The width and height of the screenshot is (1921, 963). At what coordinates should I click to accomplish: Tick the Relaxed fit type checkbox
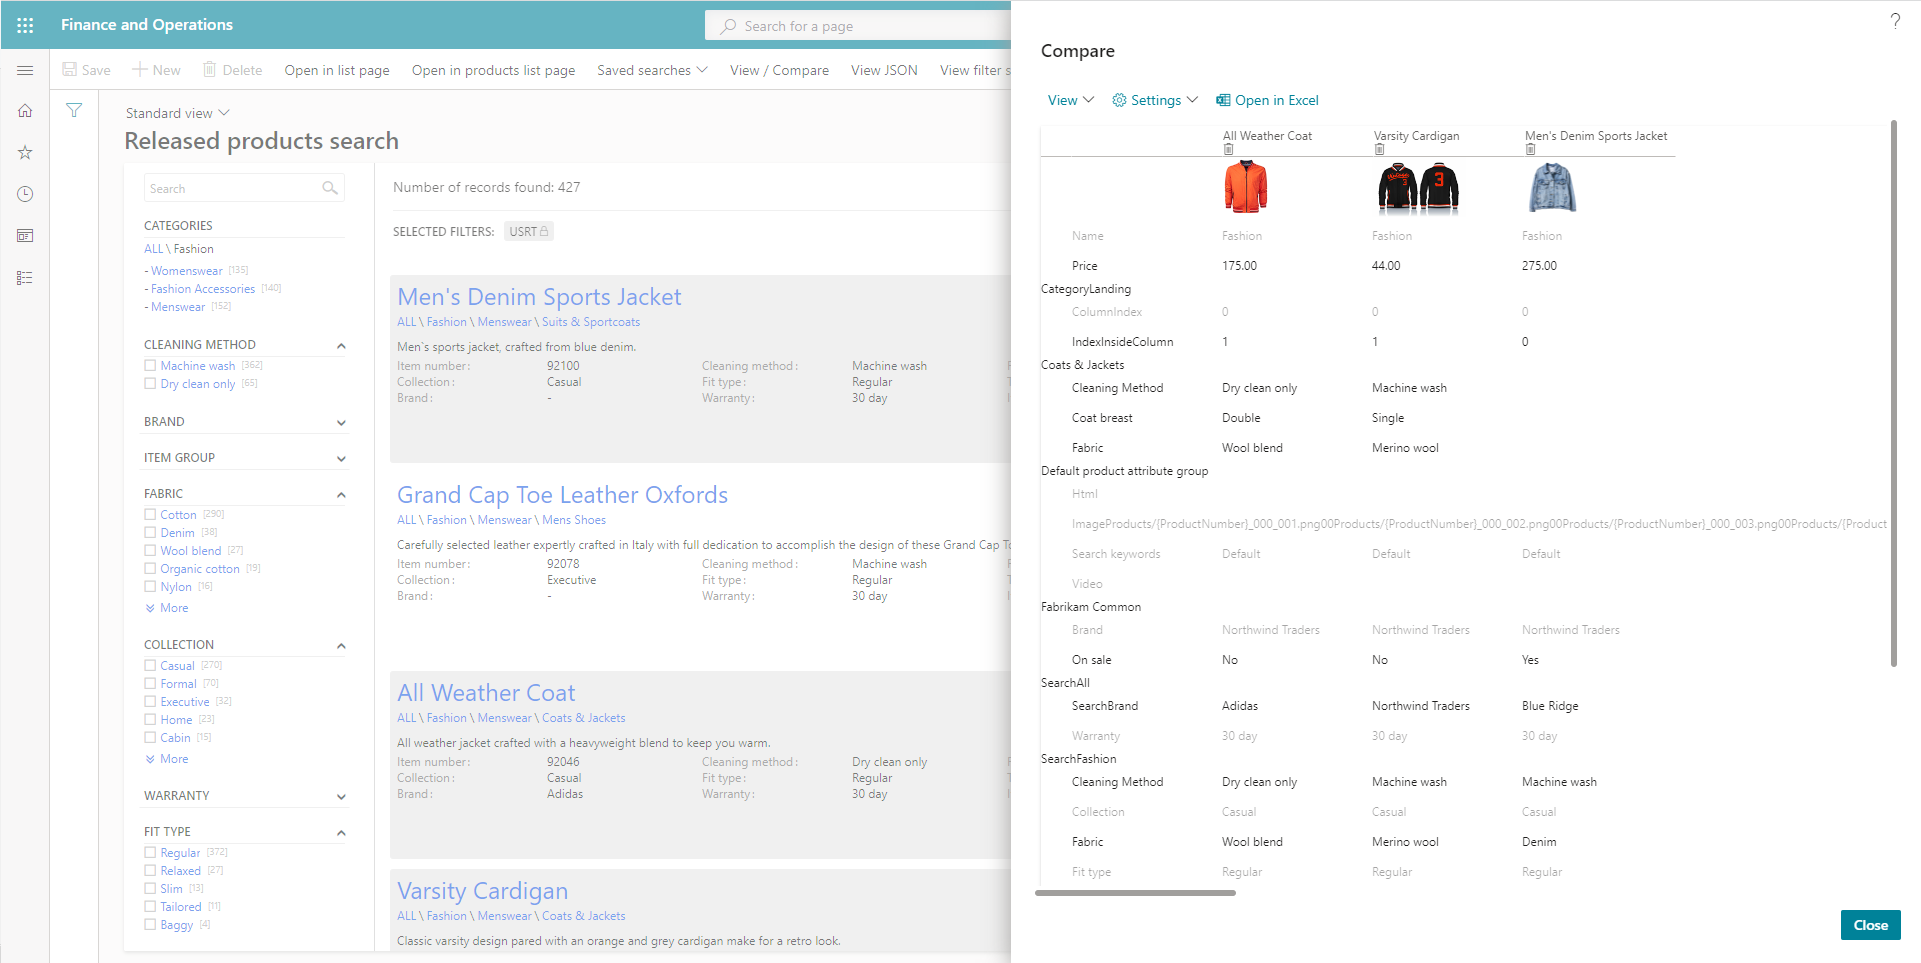[x=150, y=871]
